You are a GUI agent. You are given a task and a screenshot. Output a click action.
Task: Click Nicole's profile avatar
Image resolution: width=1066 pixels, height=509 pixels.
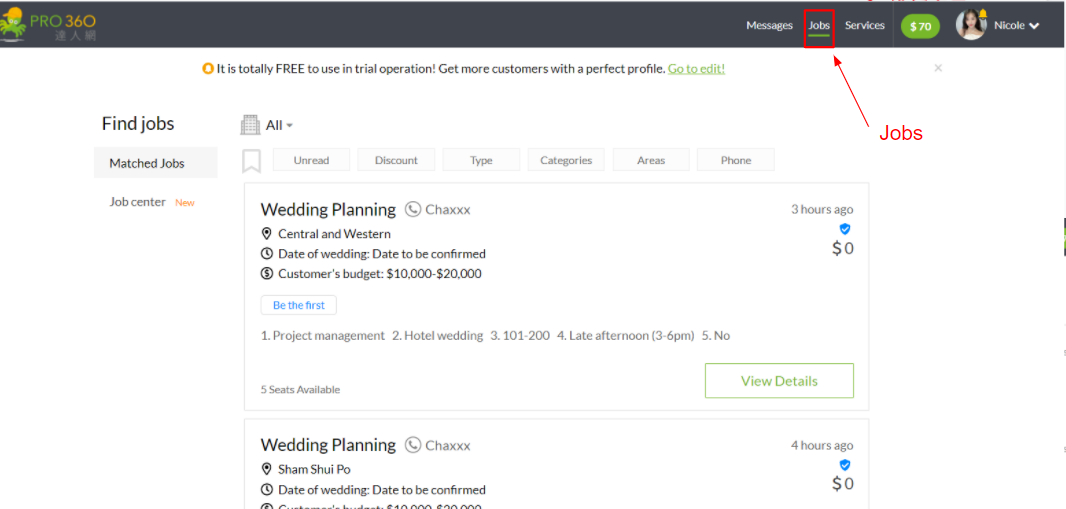(970, 25)
